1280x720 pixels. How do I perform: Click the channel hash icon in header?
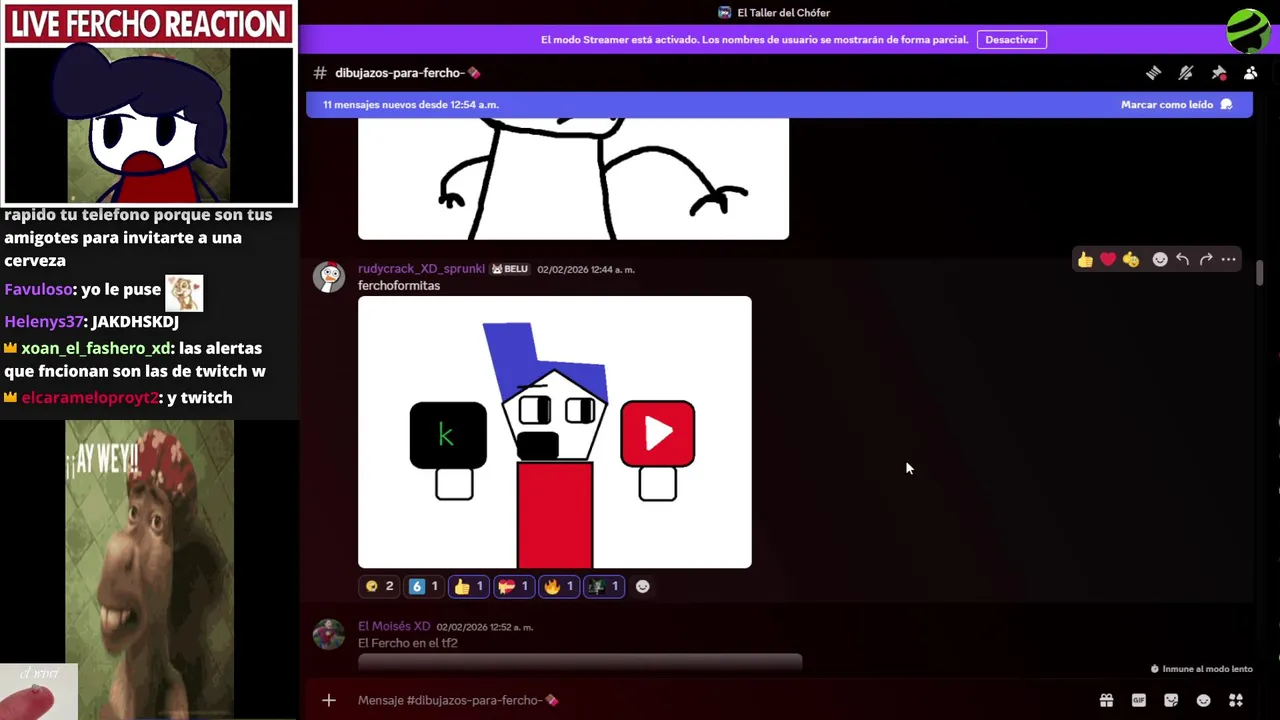320,73
